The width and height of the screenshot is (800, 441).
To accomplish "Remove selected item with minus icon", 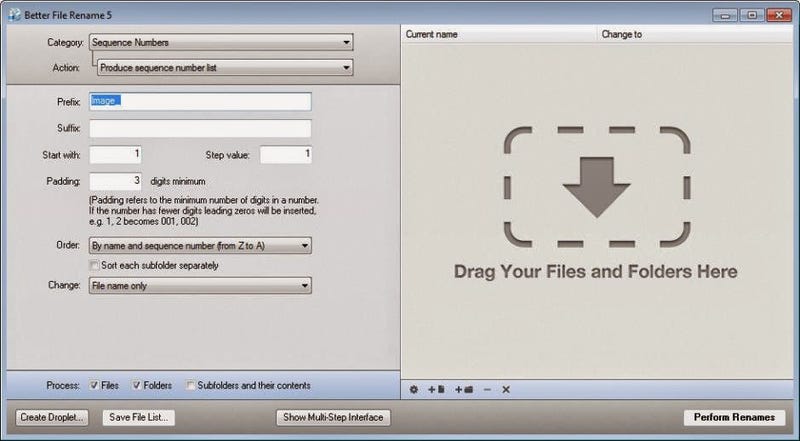I will click(487, 389).
